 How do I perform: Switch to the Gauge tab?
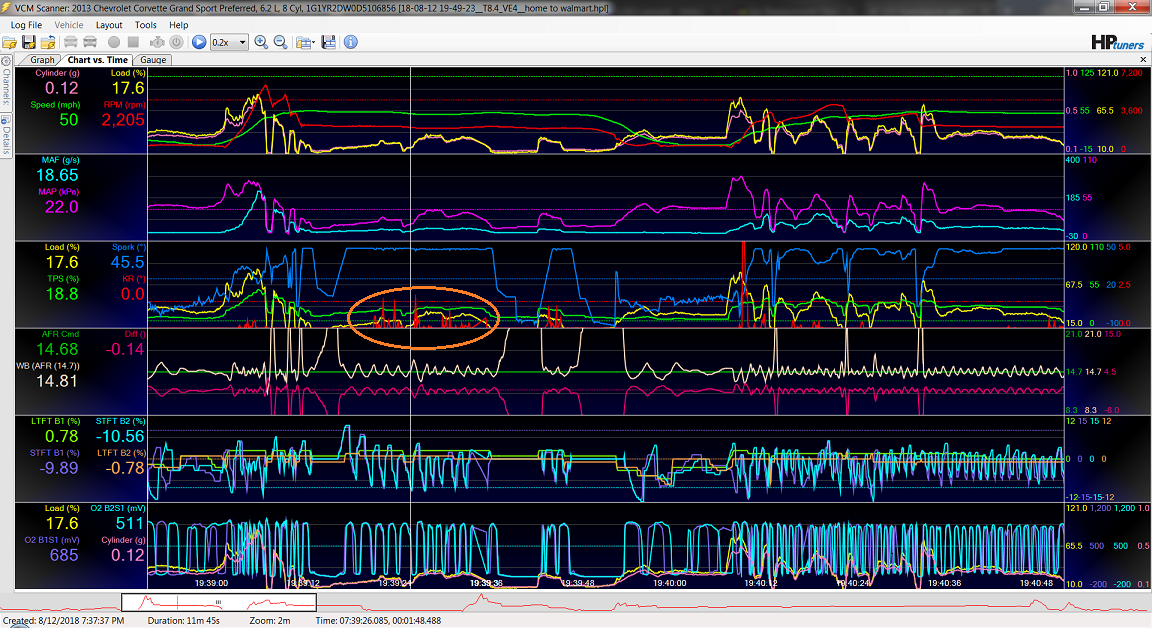[152, 60]
